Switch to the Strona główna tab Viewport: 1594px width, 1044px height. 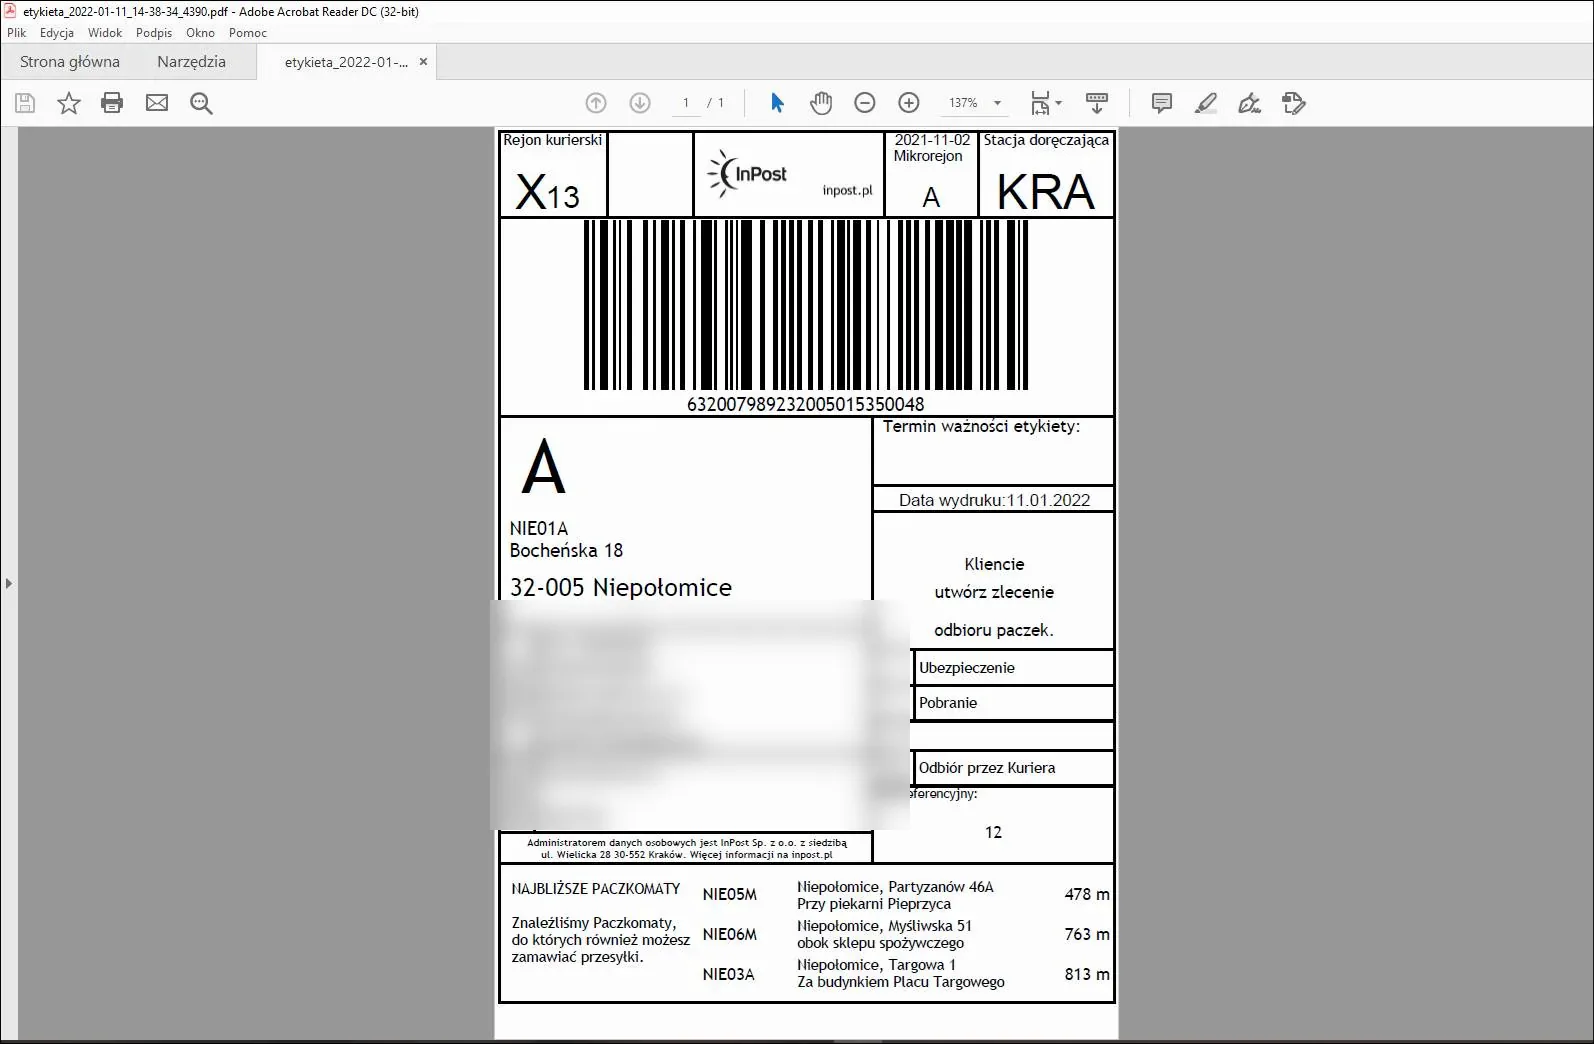point(70,62)
